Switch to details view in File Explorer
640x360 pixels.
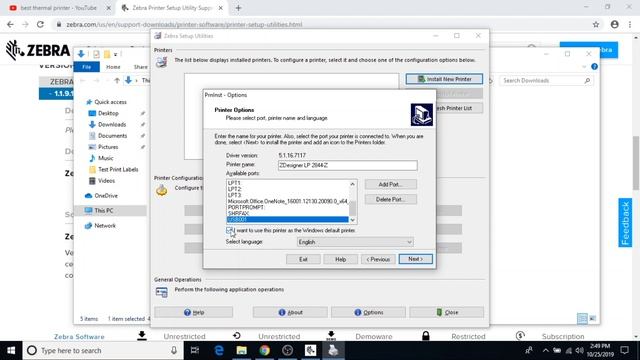pyautogui.click(x=582, y=318)
